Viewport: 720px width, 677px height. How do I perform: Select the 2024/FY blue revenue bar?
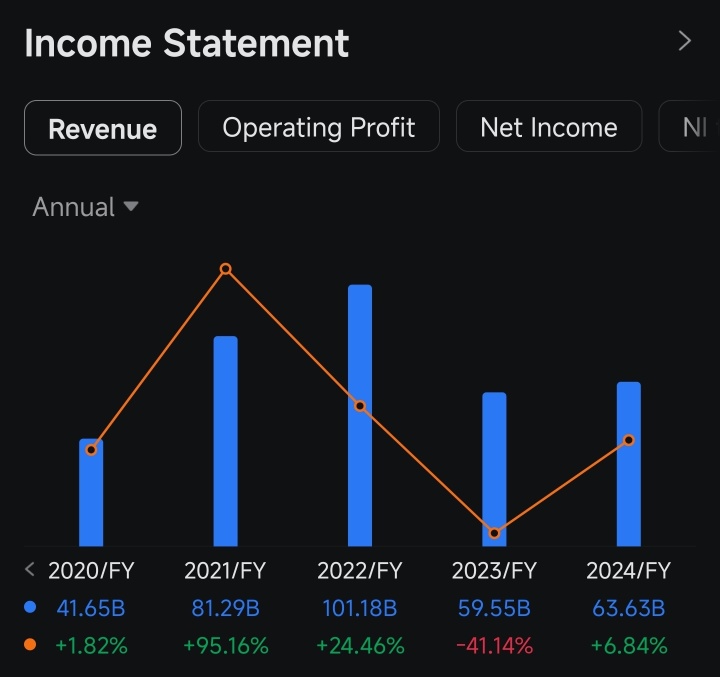[x=629, y=464]
